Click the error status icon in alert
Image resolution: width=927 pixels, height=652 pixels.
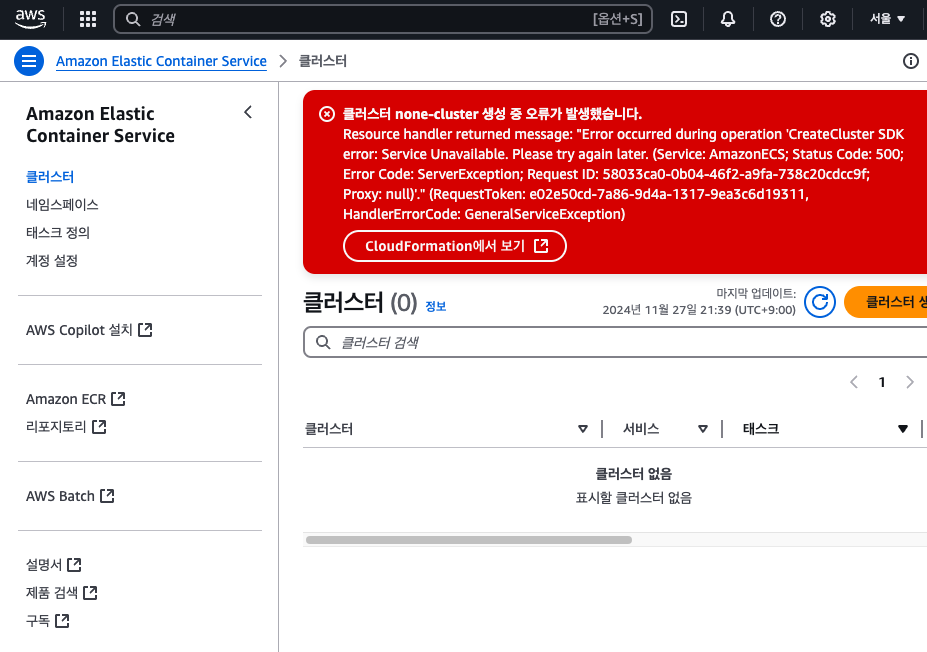[x=327, y=114]
